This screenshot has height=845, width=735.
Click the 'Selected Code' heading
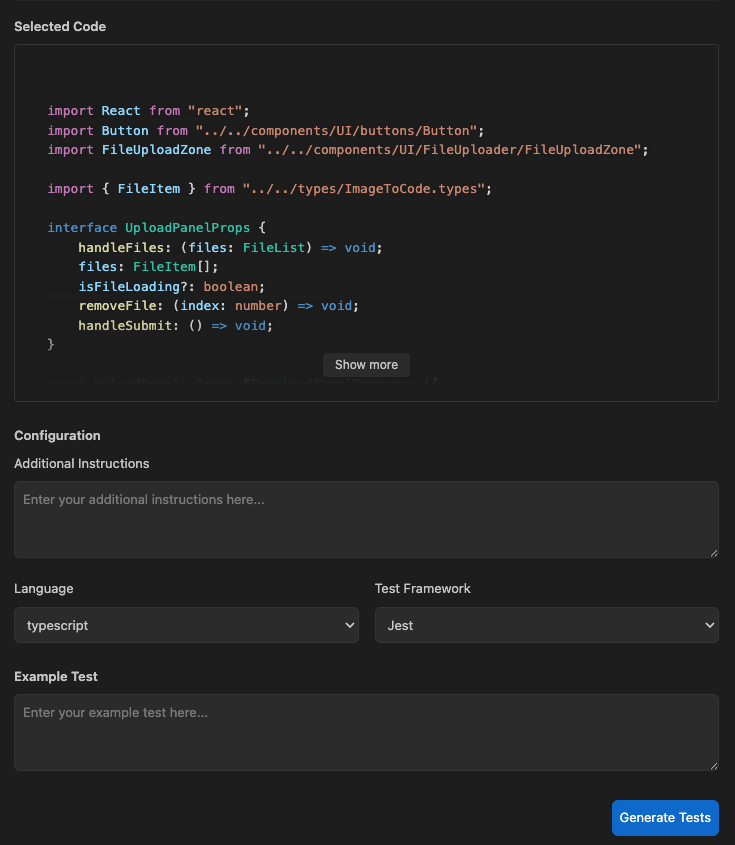click(x=60, y=26)
